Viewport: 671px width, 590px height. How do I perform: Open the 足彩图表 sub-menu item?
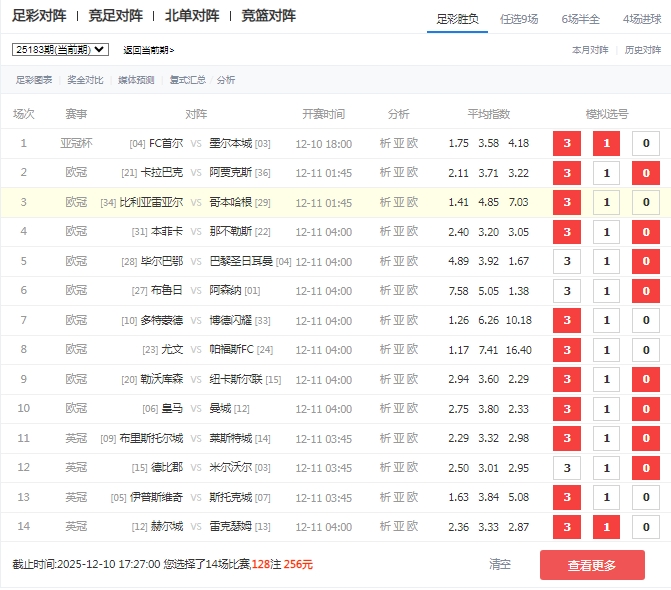coord(35,80)
